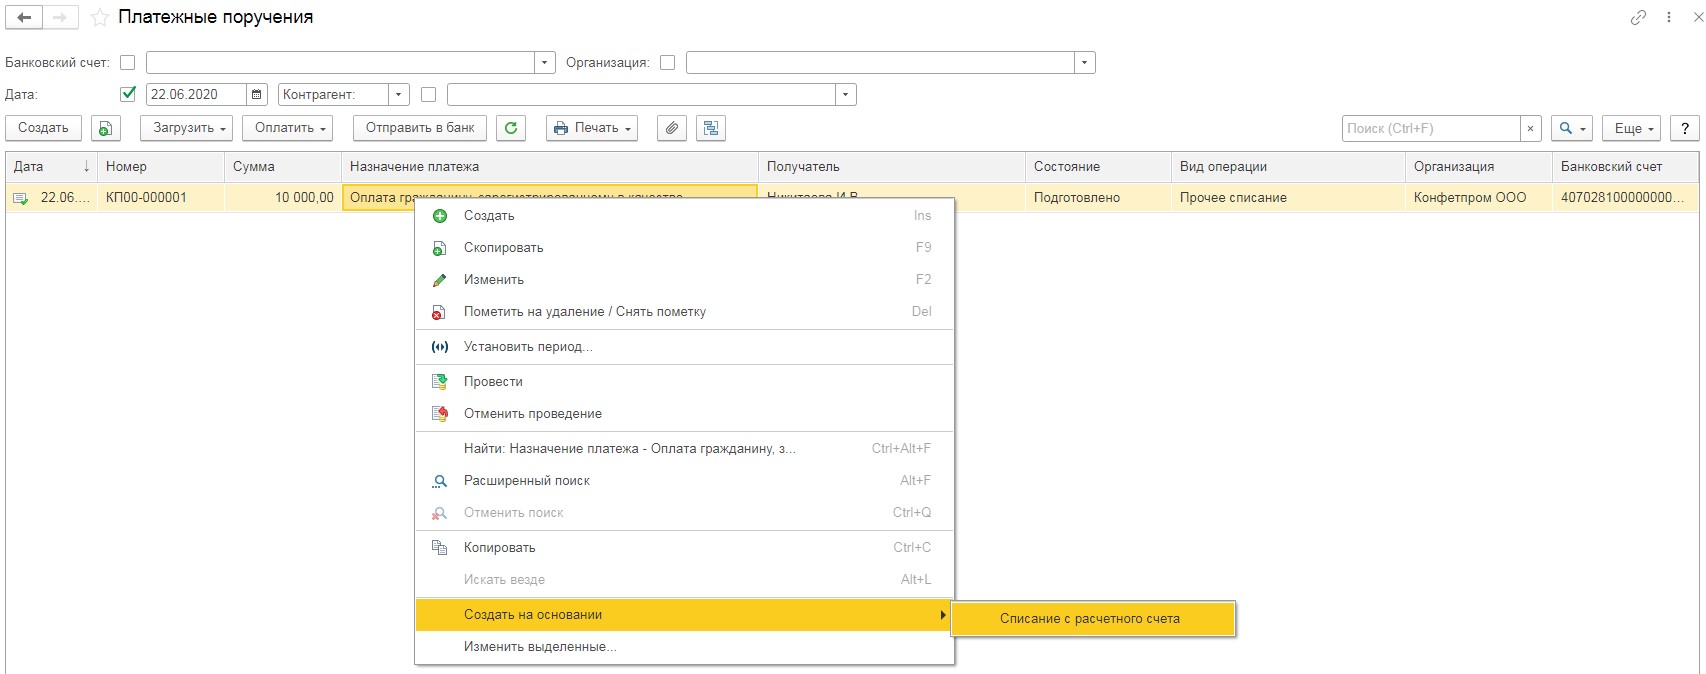Click the Отправить в банк button
This screenshot has height=674, width=1706.
pyautogui.click(x=420, y=128)
